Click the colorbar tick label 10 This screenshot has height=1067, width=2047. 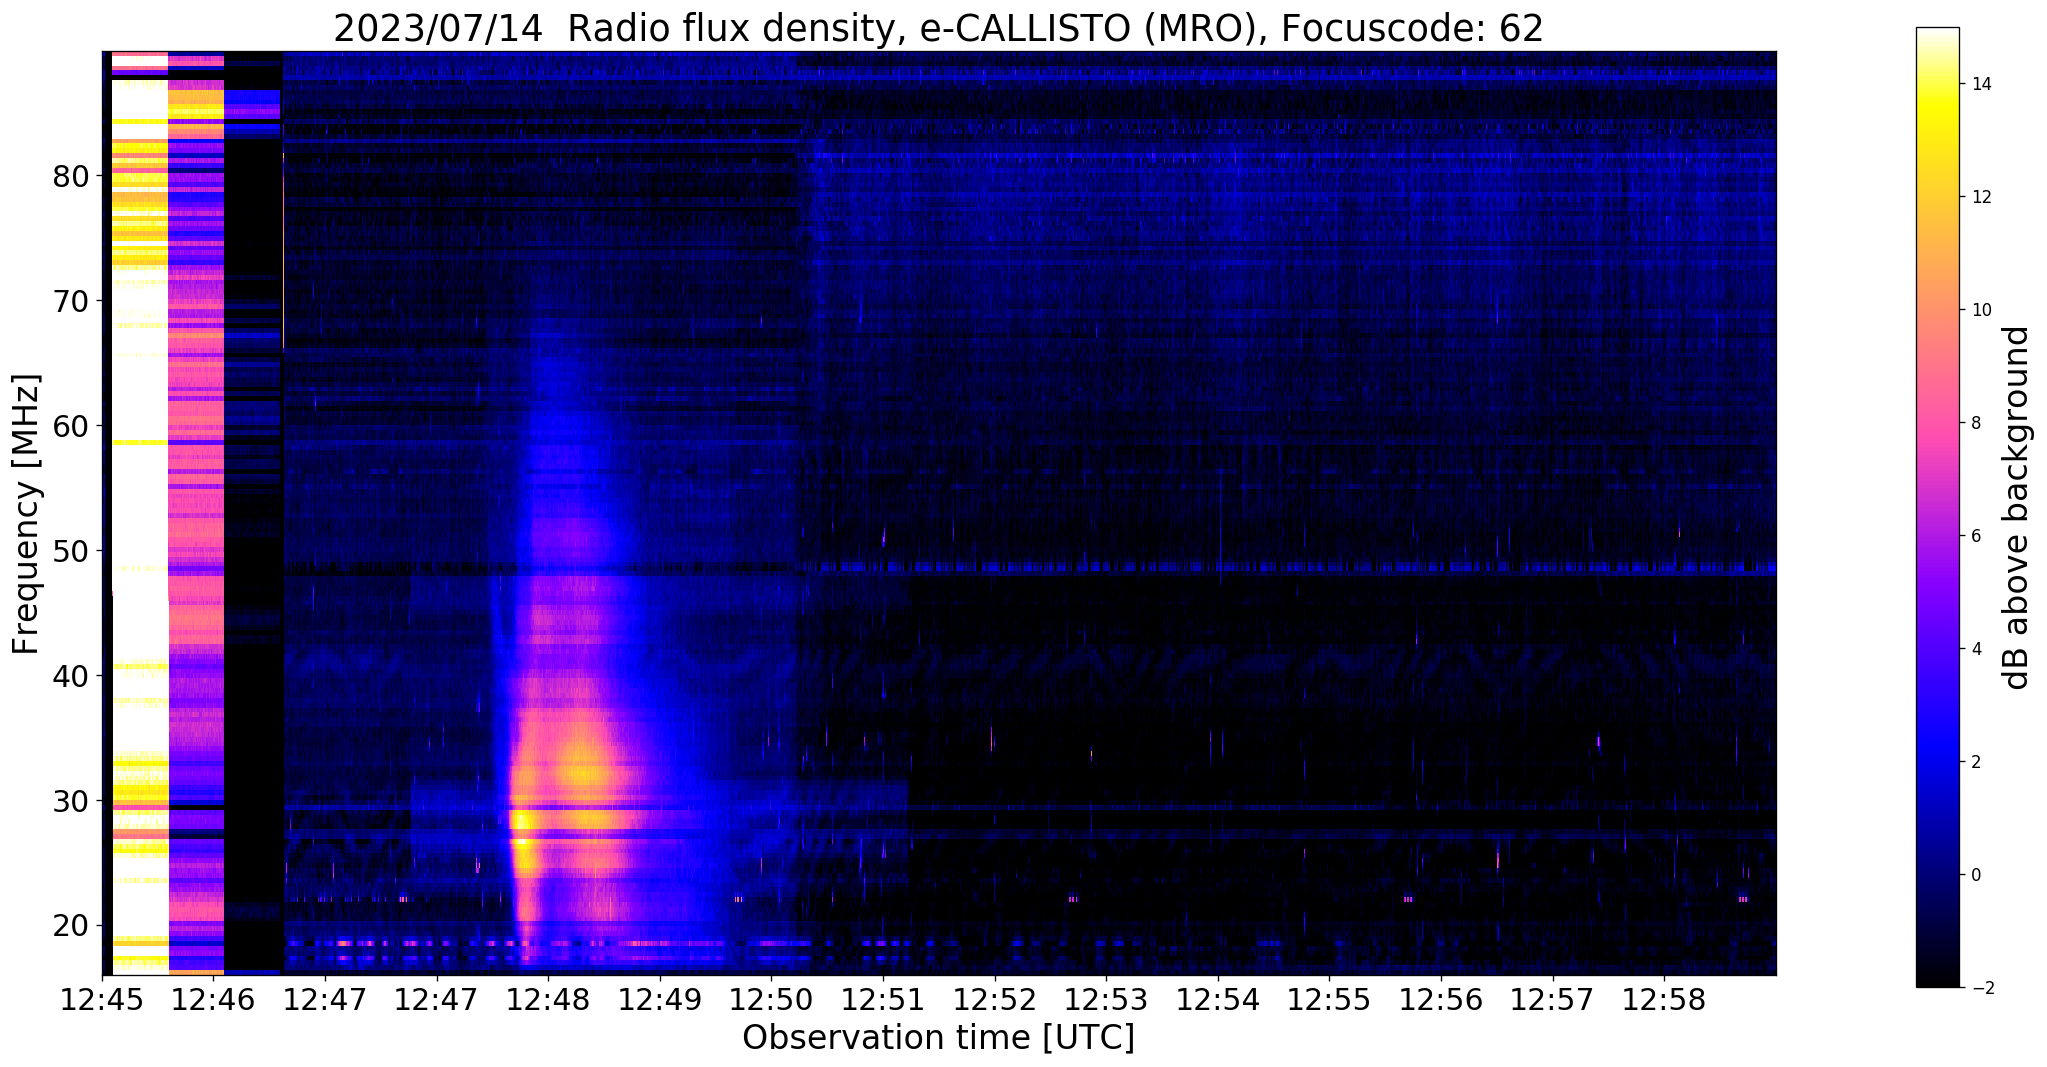click(1981, 310)
